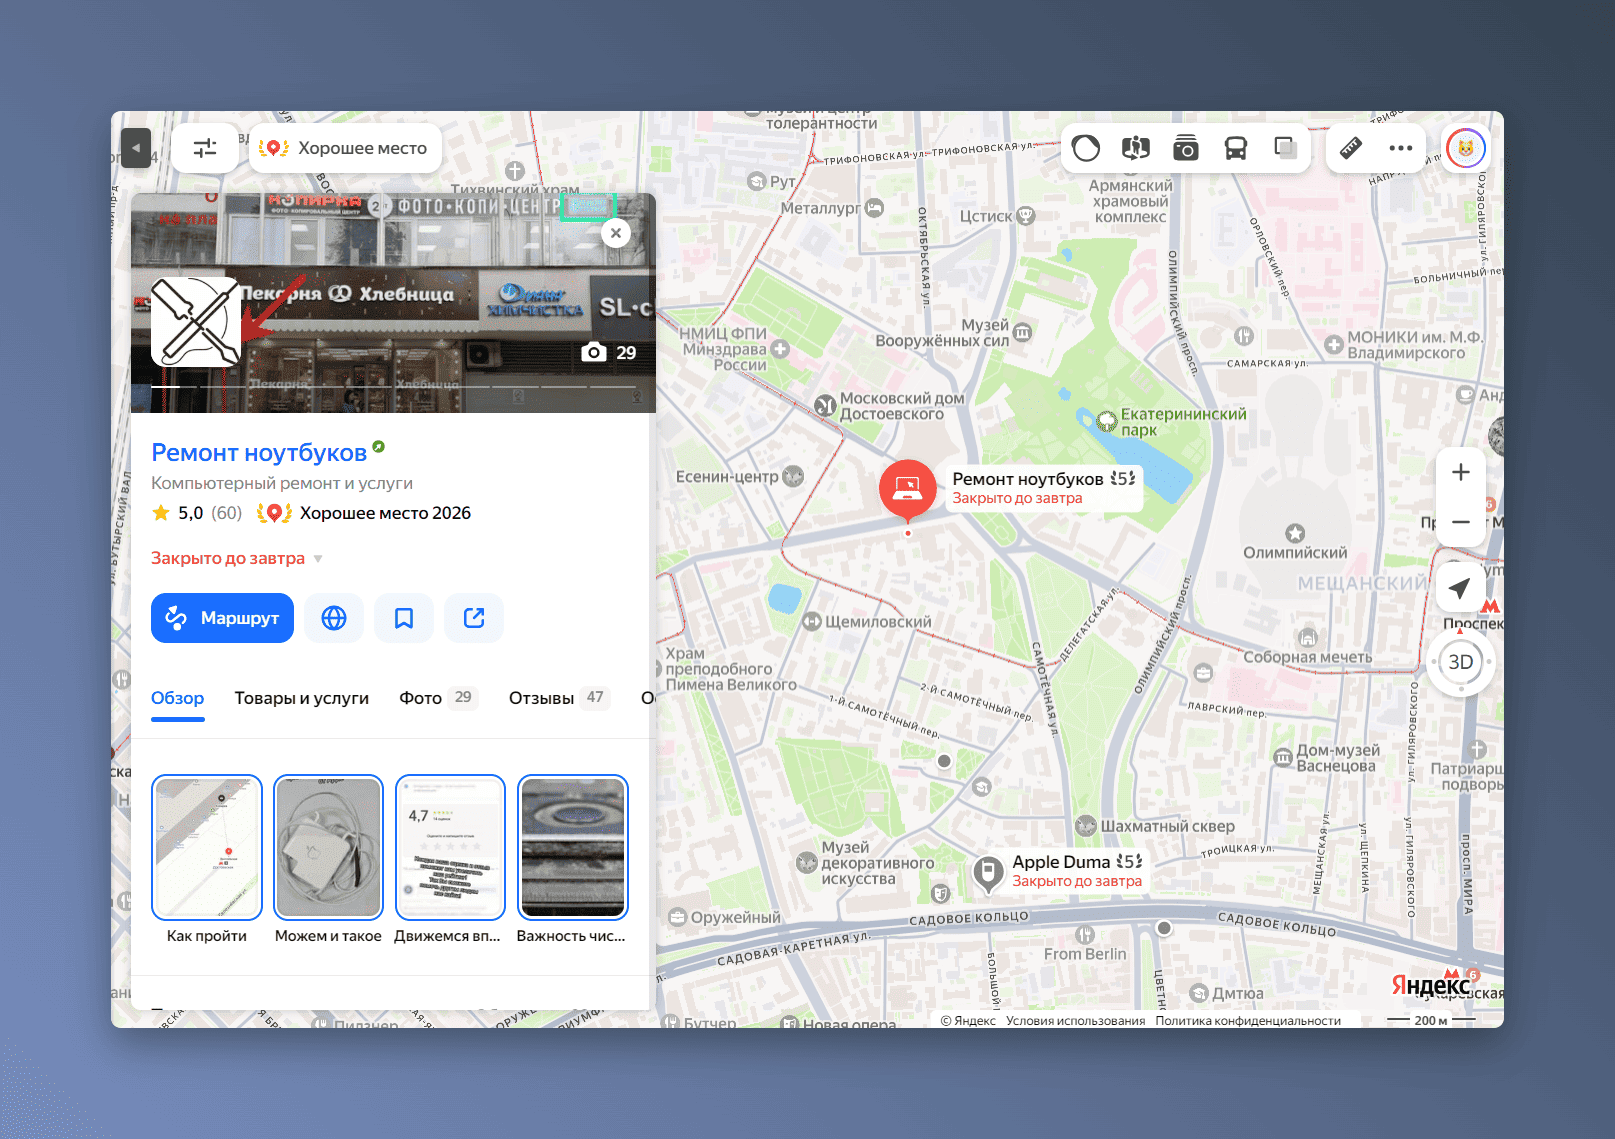Click the 'Хорошее место 2026' award badge
Screen dimensions: 1615x1139
[x=364, y=513]
